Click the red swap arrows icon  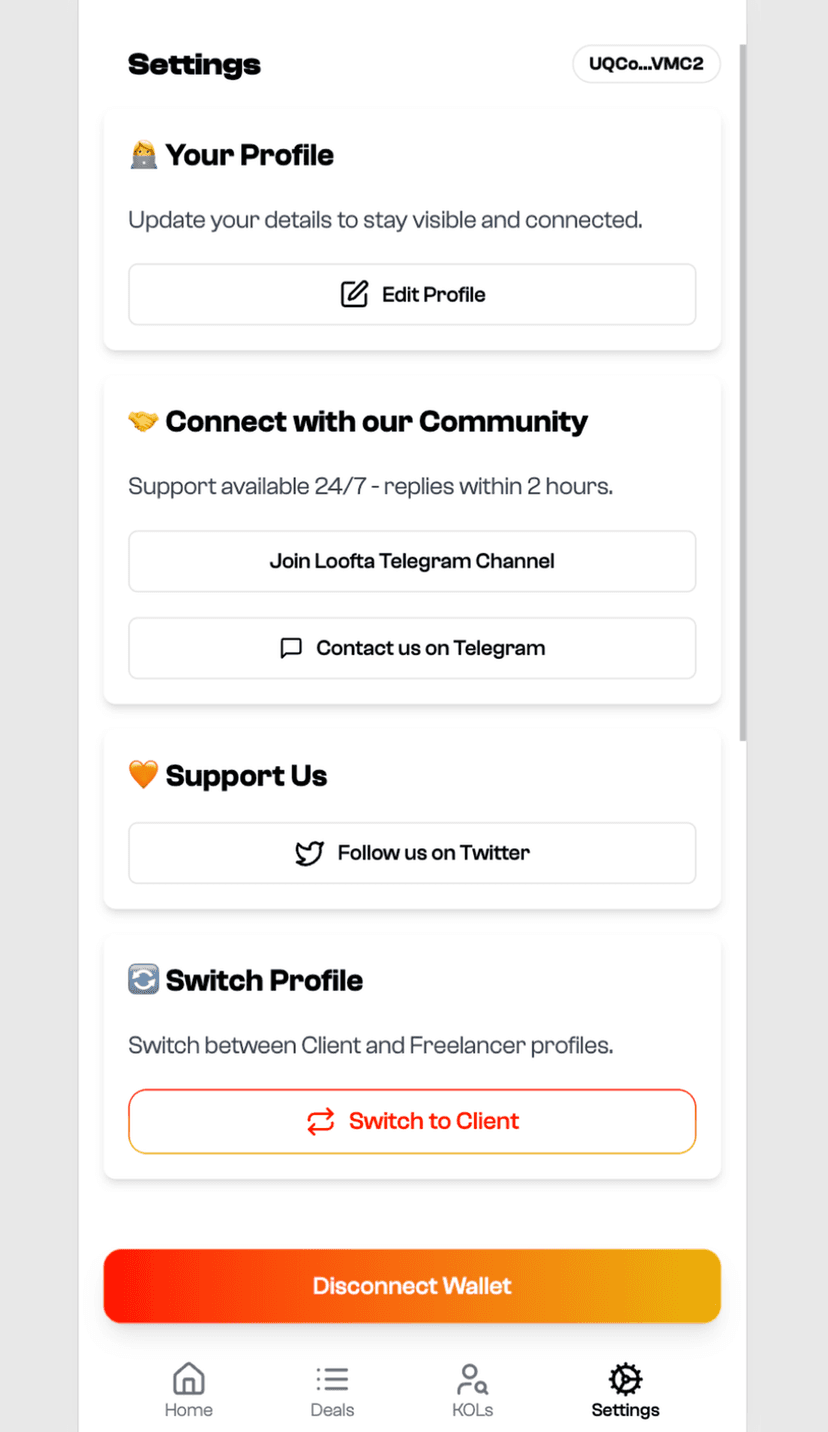click(x=320, y=1121)
